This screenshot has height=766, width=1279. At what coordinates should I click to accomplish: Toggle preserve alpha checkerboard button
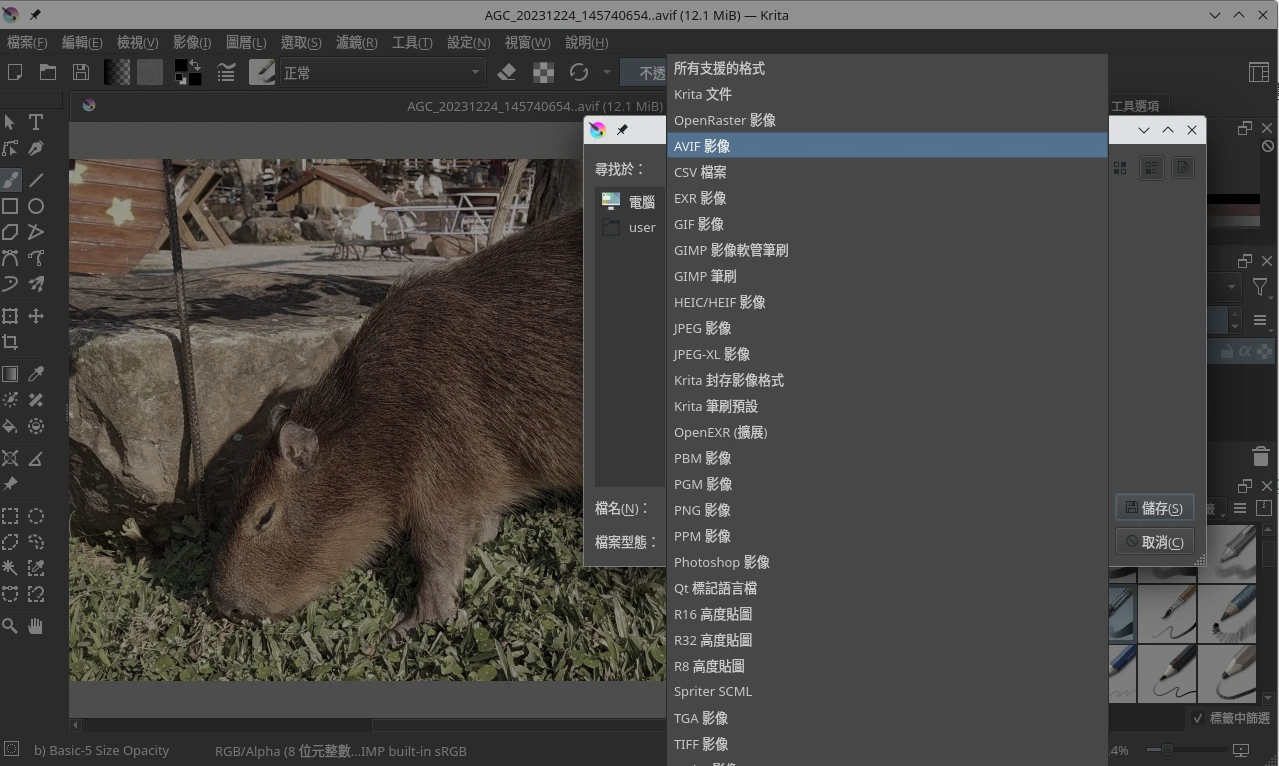(543, 72)
